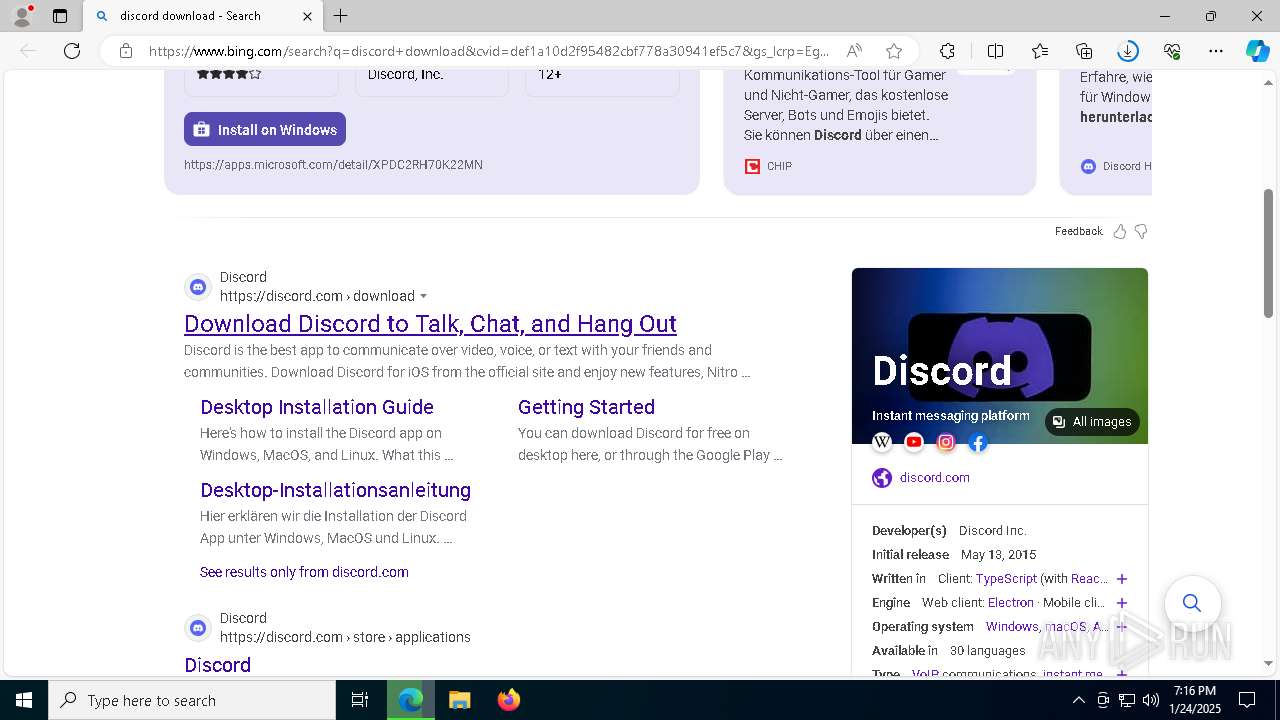Click the taskbar clock
Viewport: 1280px width, 720px height.
tap(1195, 700)
